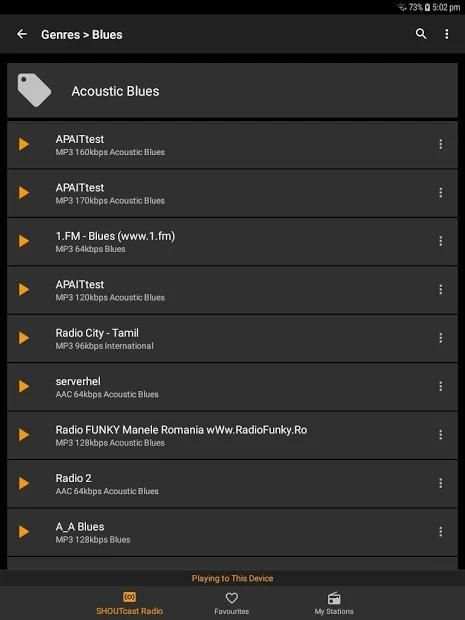Switch to the My Stations tab
Viewport: 465px width, 620px height.
click(x=334, y=603)
